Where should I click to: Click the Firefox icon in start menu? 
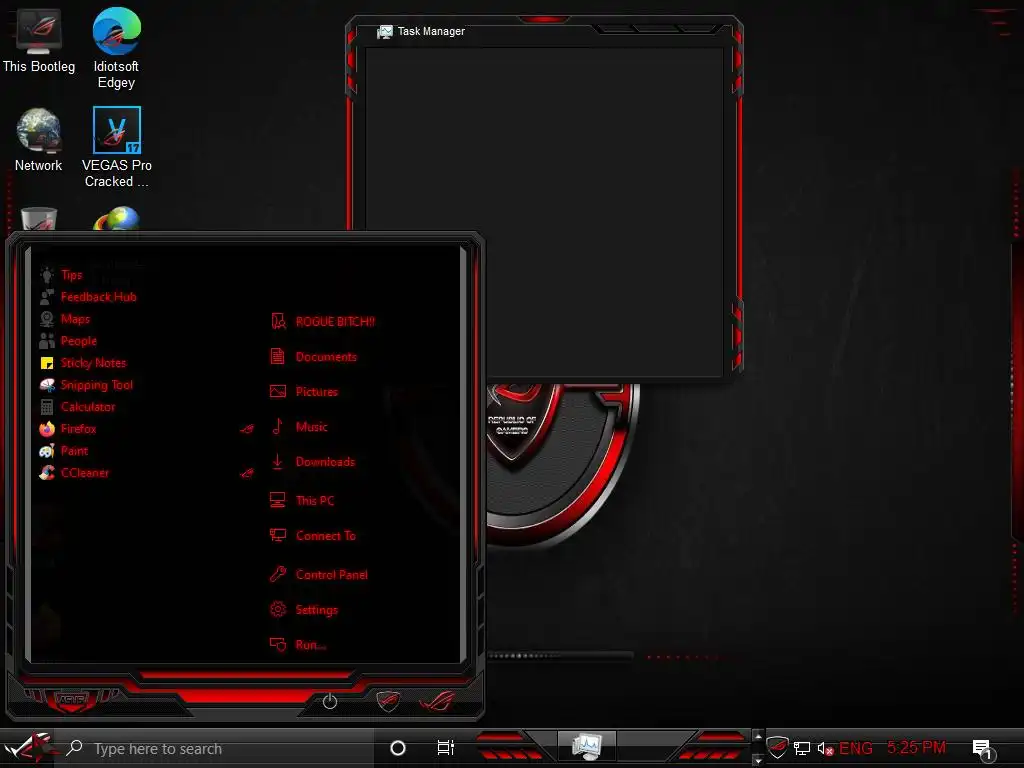[47, 429]
